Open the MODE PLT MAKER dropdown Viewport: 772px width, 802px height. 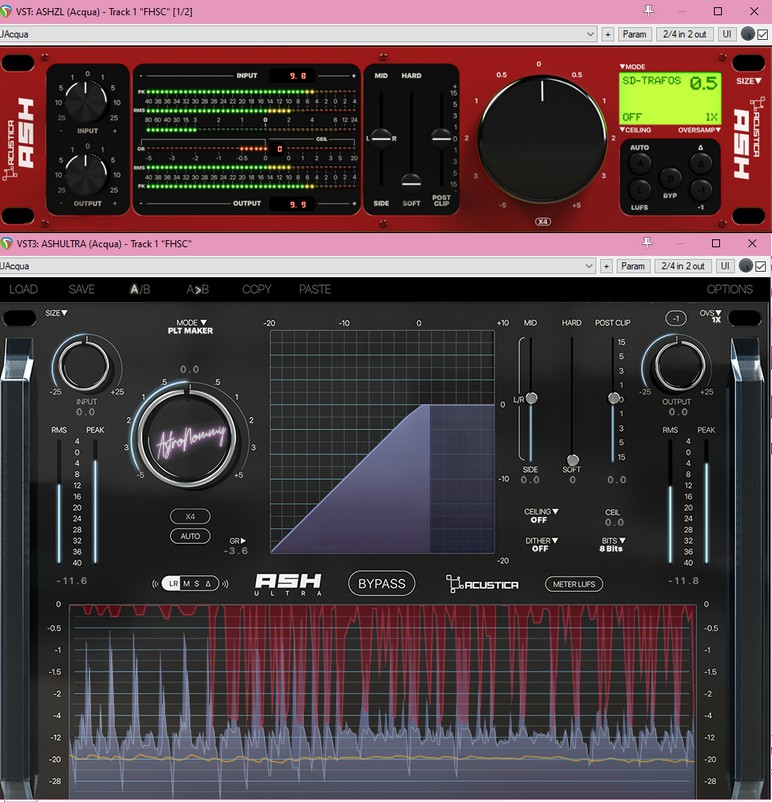pyautogui.click(x=190, y=326)
